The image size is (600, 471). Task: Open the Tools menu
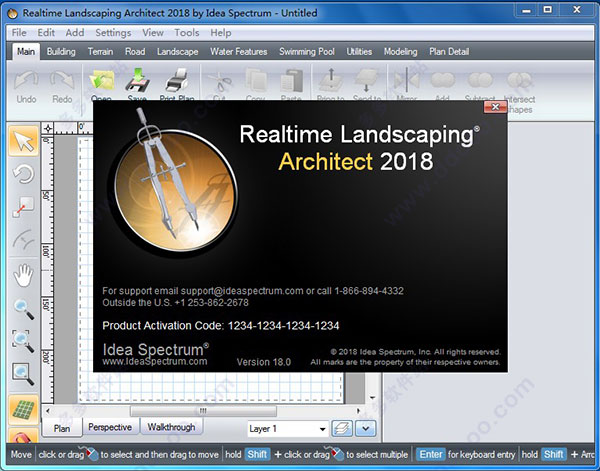click(187, 33)
